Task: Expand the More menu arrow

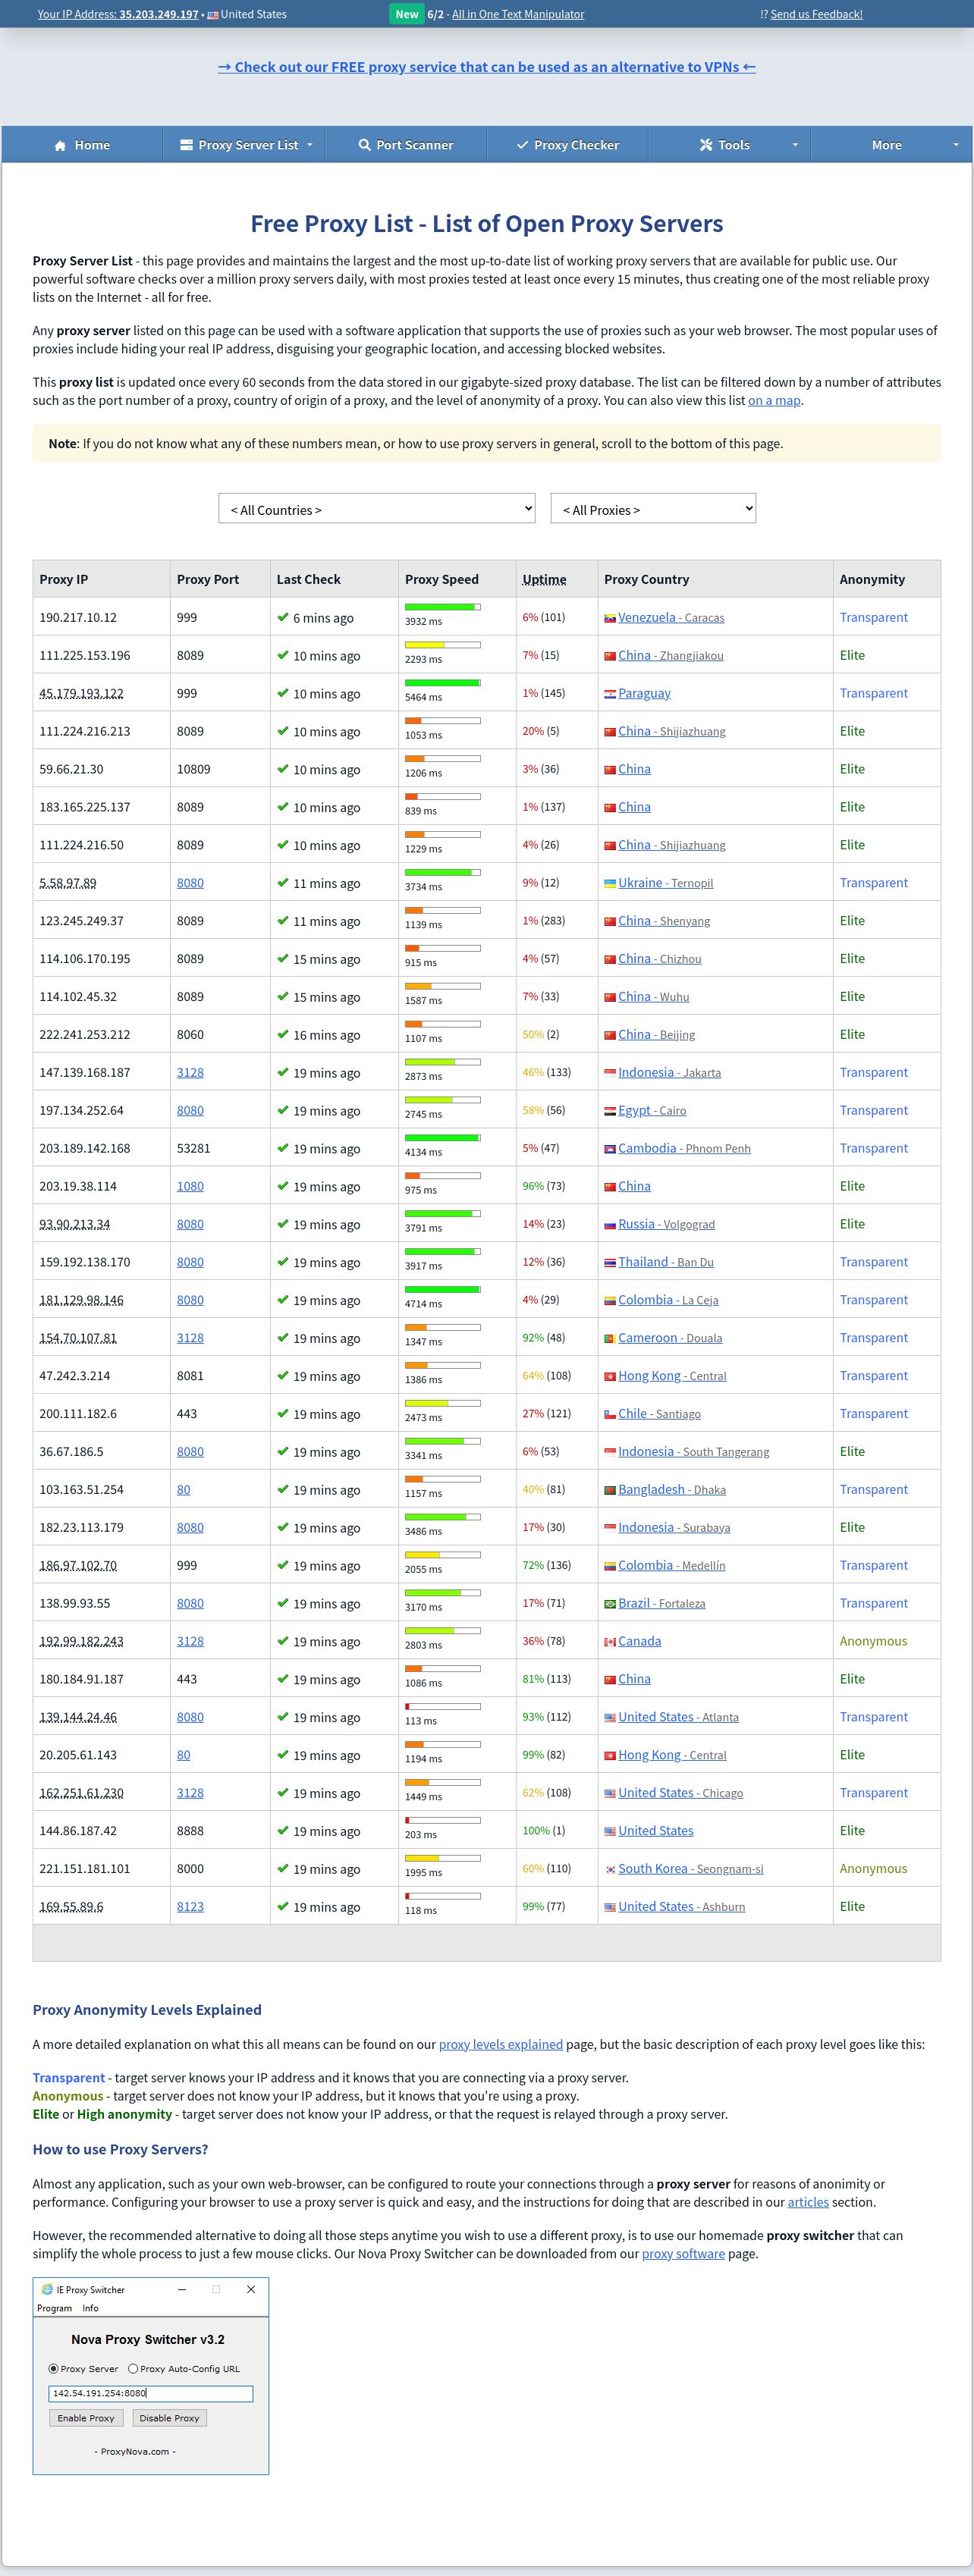Action: pyautogui.click(x=955, y=145)
